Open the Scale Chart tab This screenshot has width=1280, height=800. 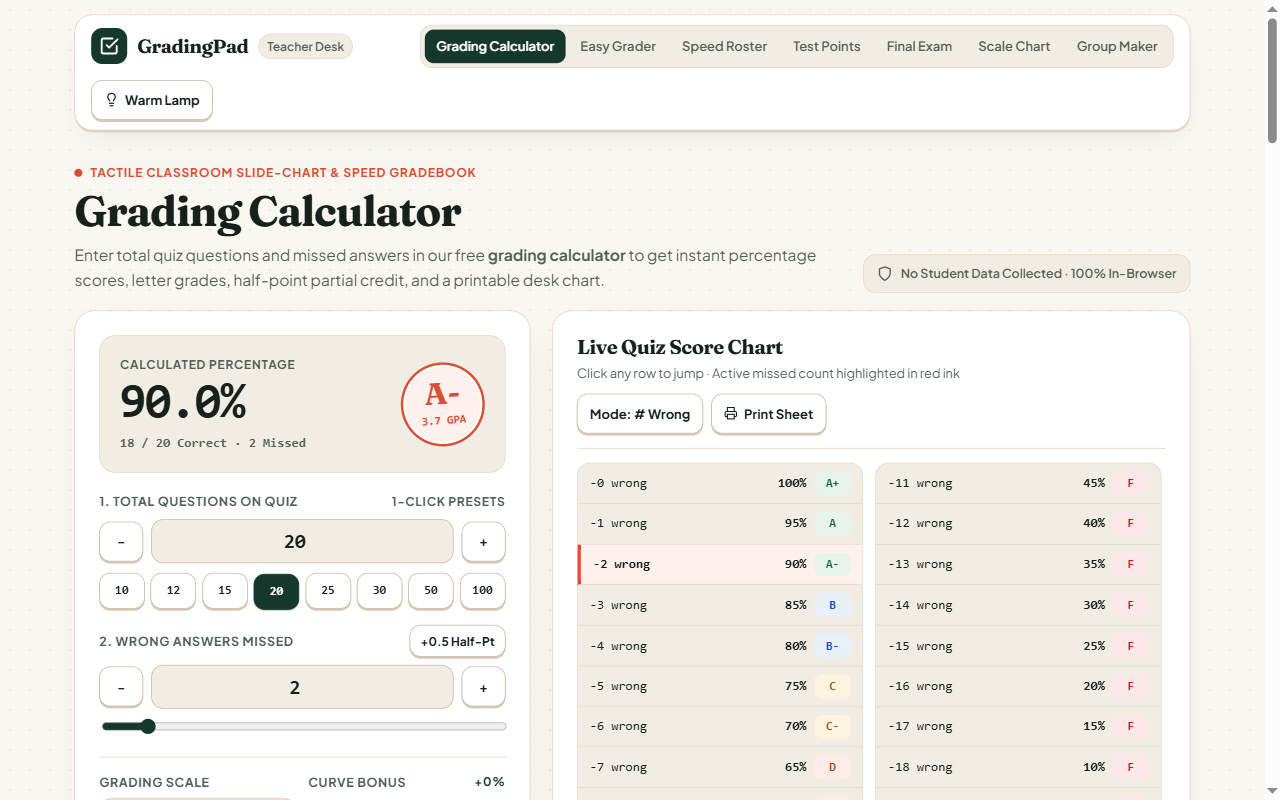tap(1014, 46)
